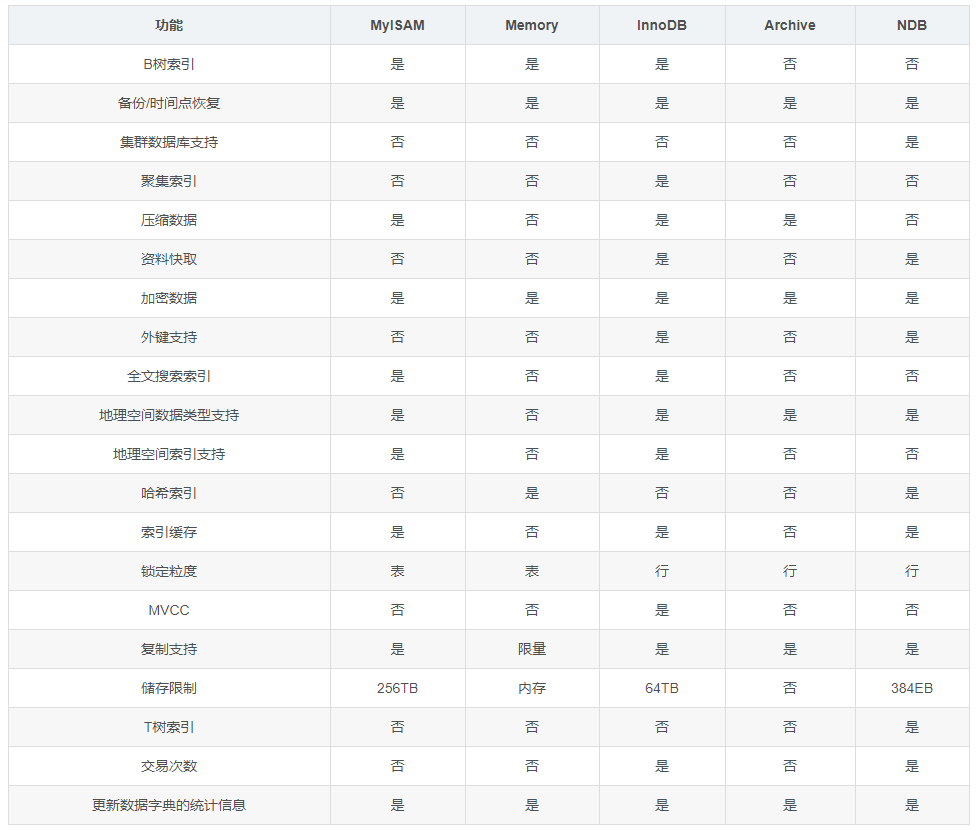Click the 64TB cell under InnoDB
Viewport: 976px width, 831px height.
[662, 688]
